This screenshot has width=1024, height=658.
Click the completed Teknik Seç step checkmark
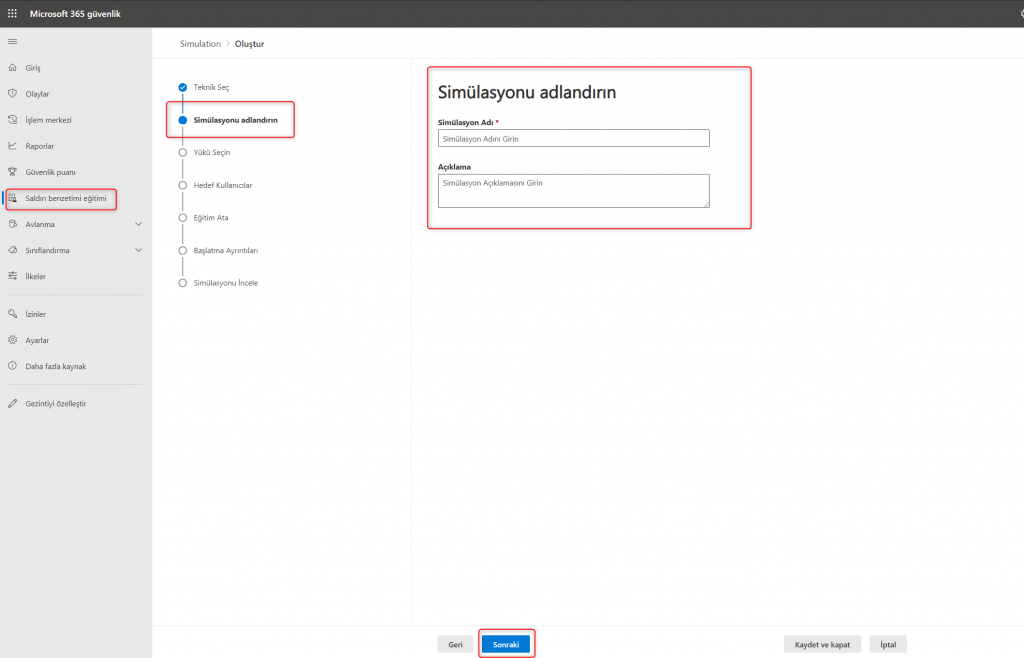(182, 88)
